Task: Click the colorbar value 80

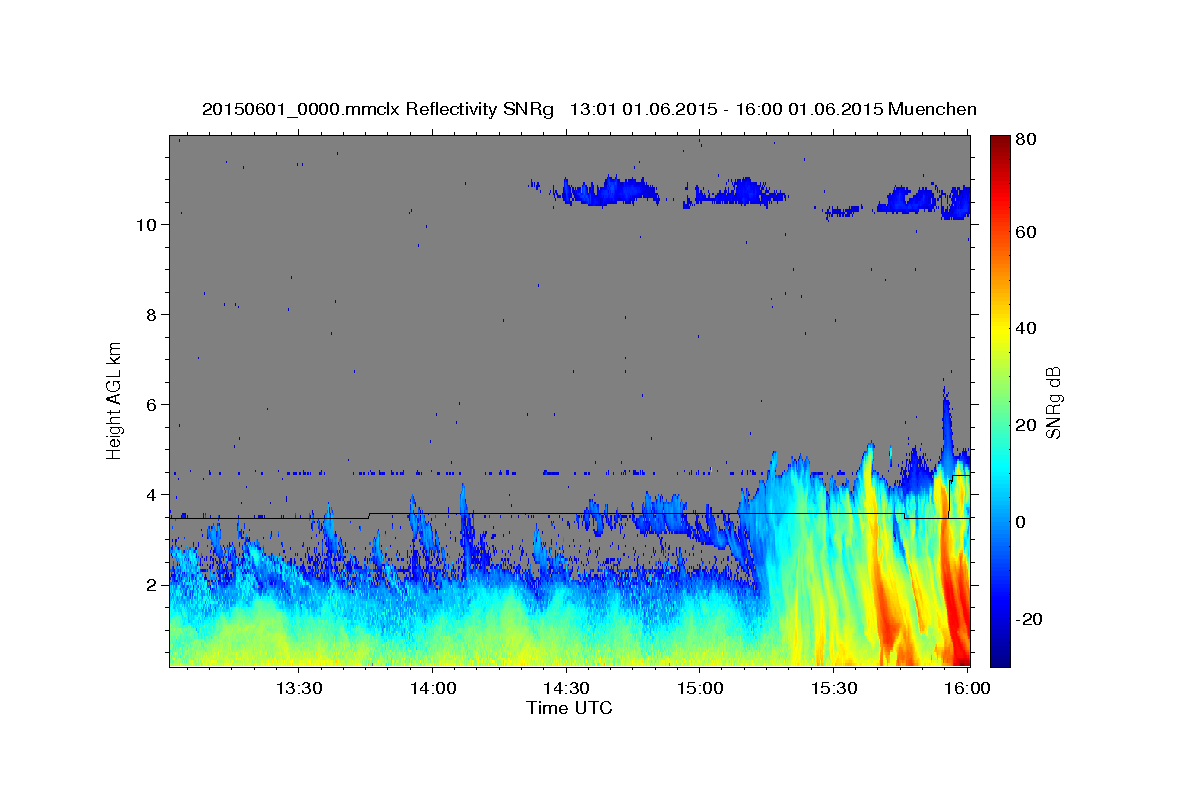Action: pos(1027,139)
